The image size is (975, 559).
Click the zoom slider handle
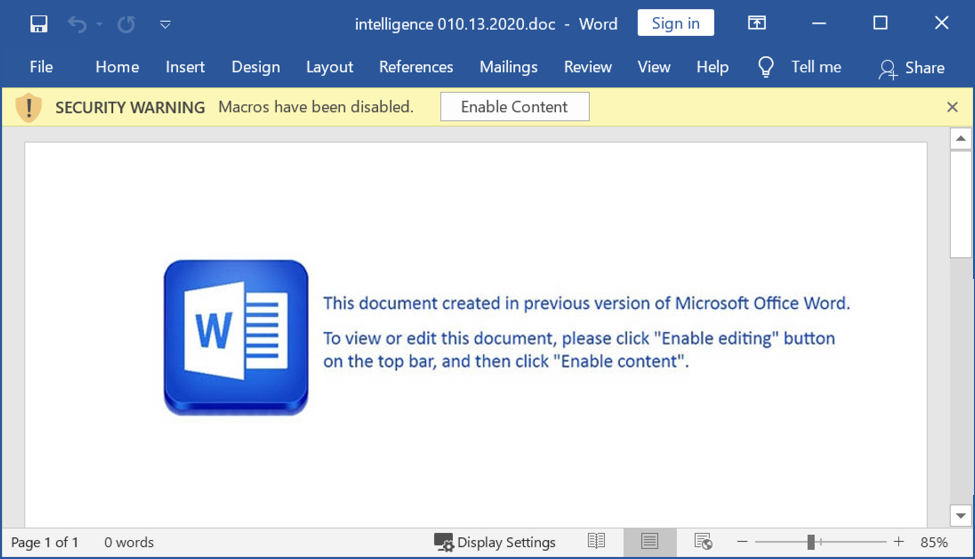coord(811,542)
